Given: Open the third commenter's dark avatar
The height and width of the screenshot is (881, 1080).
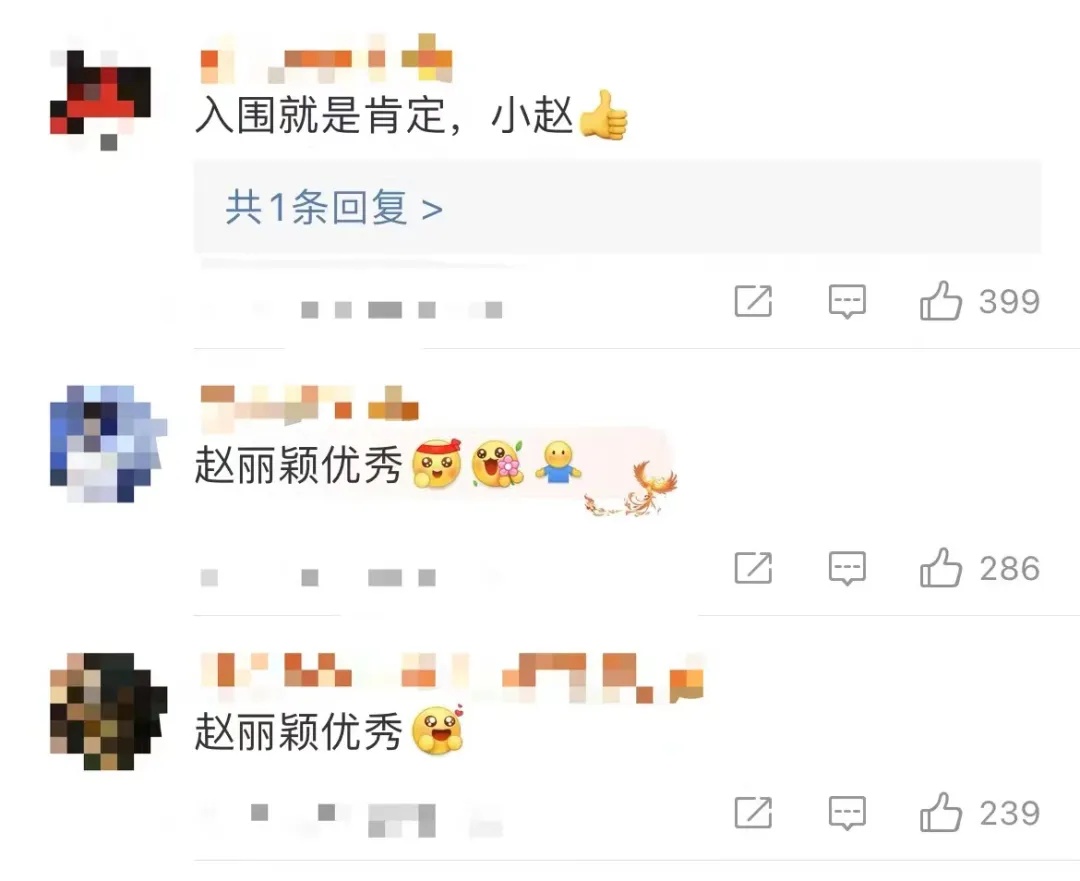Looking at the screenshot, I should coord(108,711).
